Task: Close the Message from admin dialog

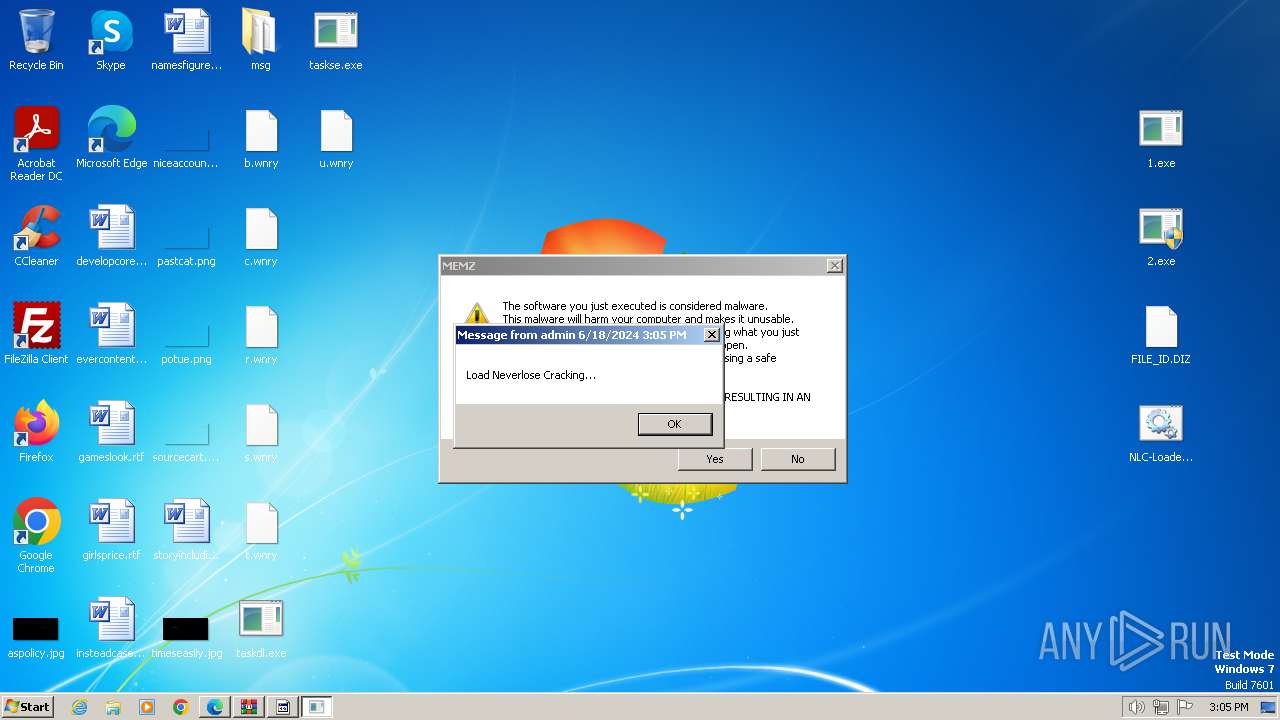Action: (712, 335)
